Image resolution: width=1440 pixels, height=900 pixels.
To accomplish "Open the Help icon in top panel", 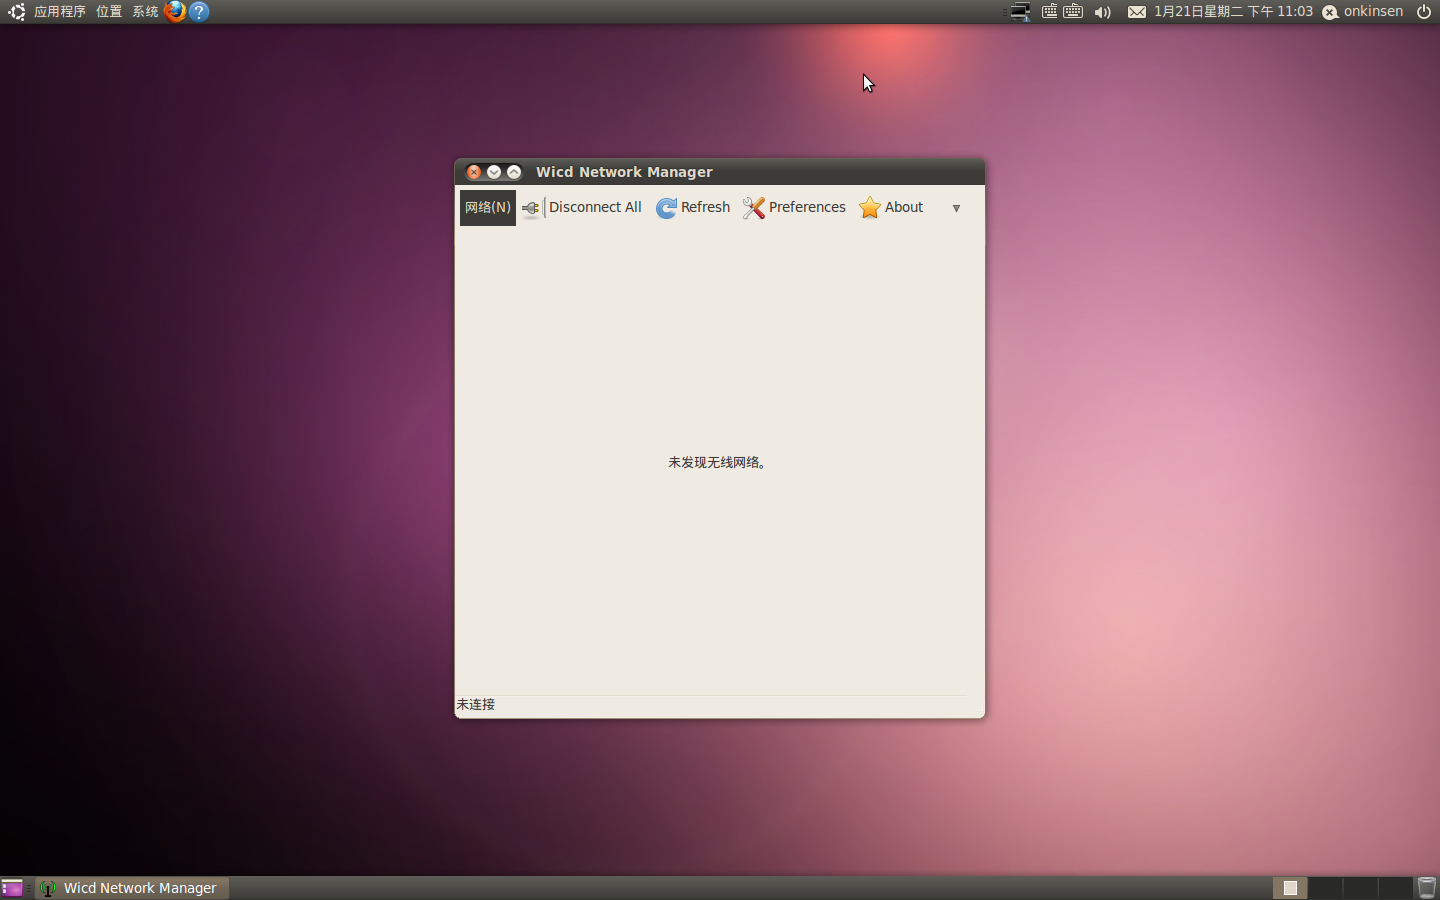I will click(199, 12).
